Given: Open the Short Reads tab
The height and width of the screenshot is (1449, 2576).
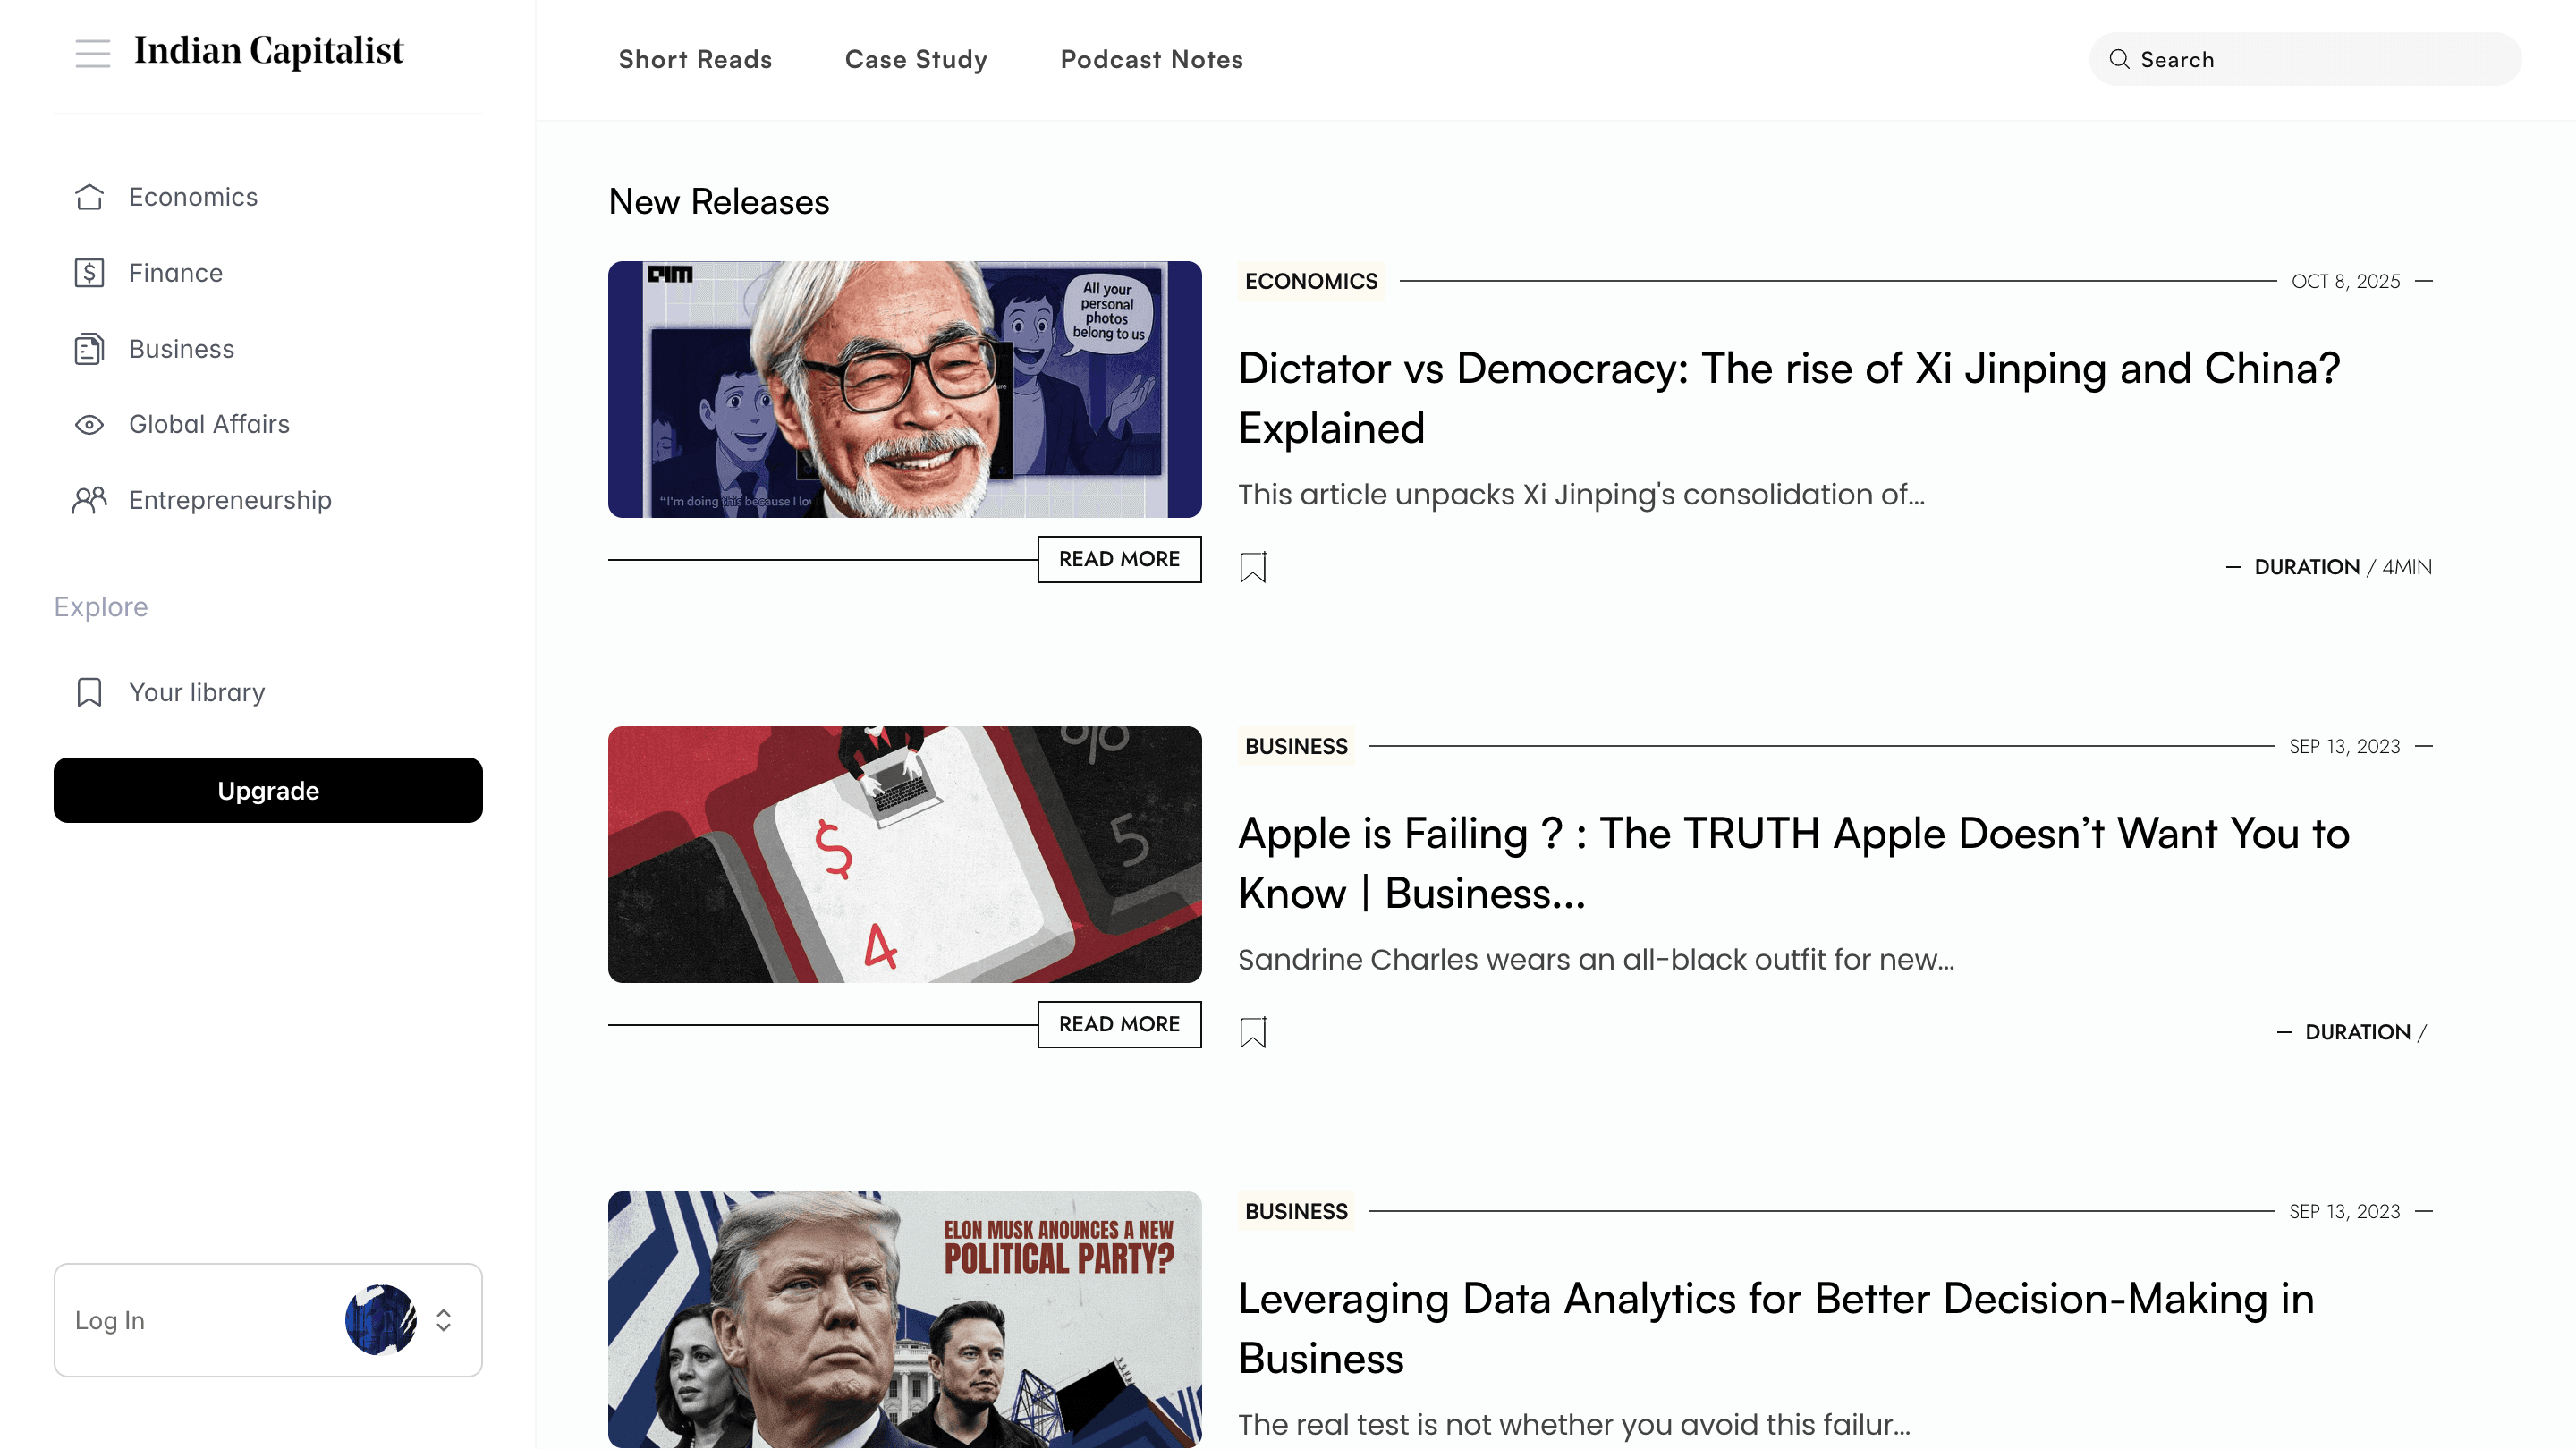Looking at the screenshot, I should pyautogui.click(x=695, y=60).
